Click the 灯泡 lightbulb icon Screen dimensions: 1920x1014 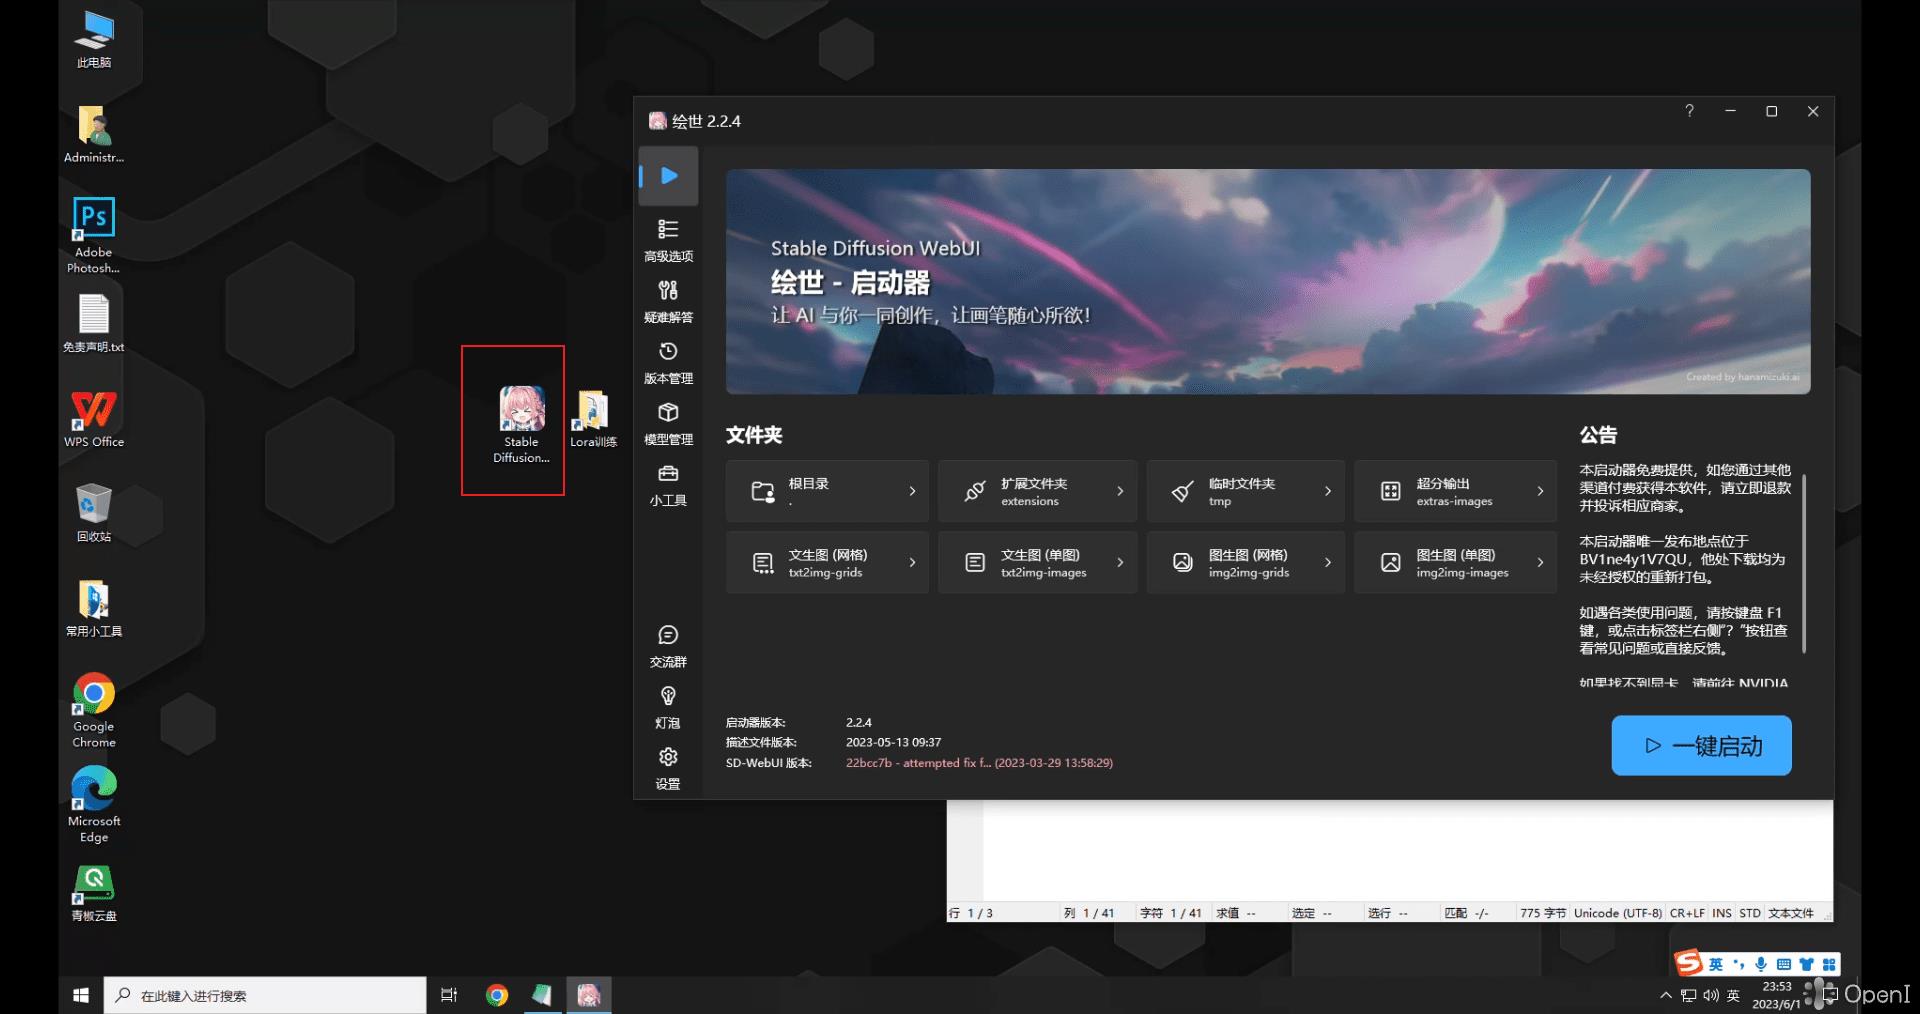[668, 706]
